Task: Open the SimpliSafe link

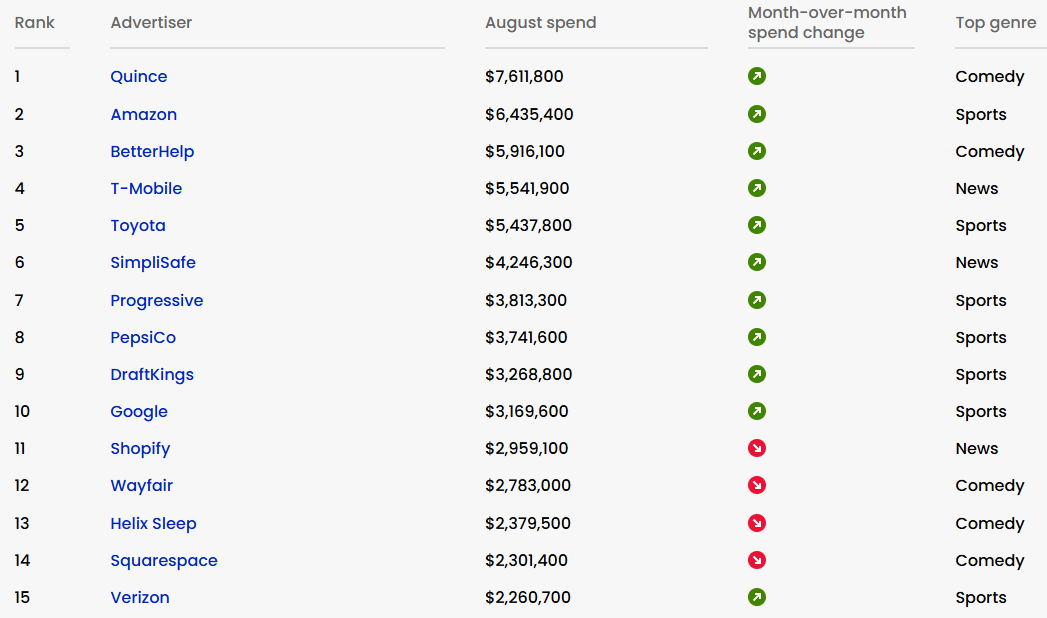Action: 153,263
